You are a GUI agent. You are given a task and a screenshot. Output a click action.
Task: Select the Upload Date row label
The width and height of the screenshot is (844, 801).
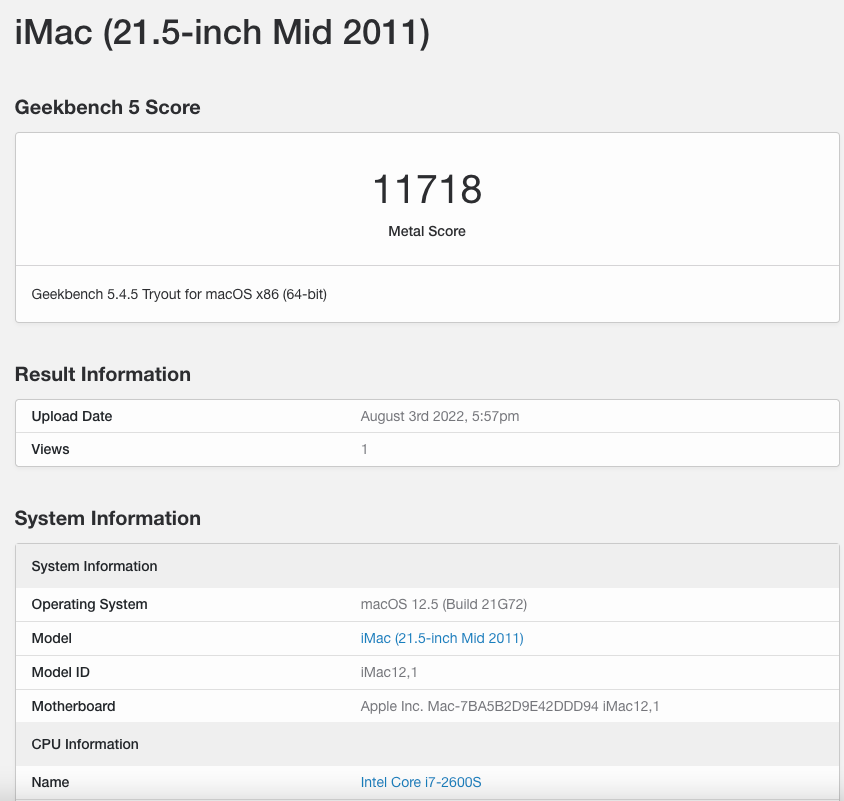tap(72, 416)
